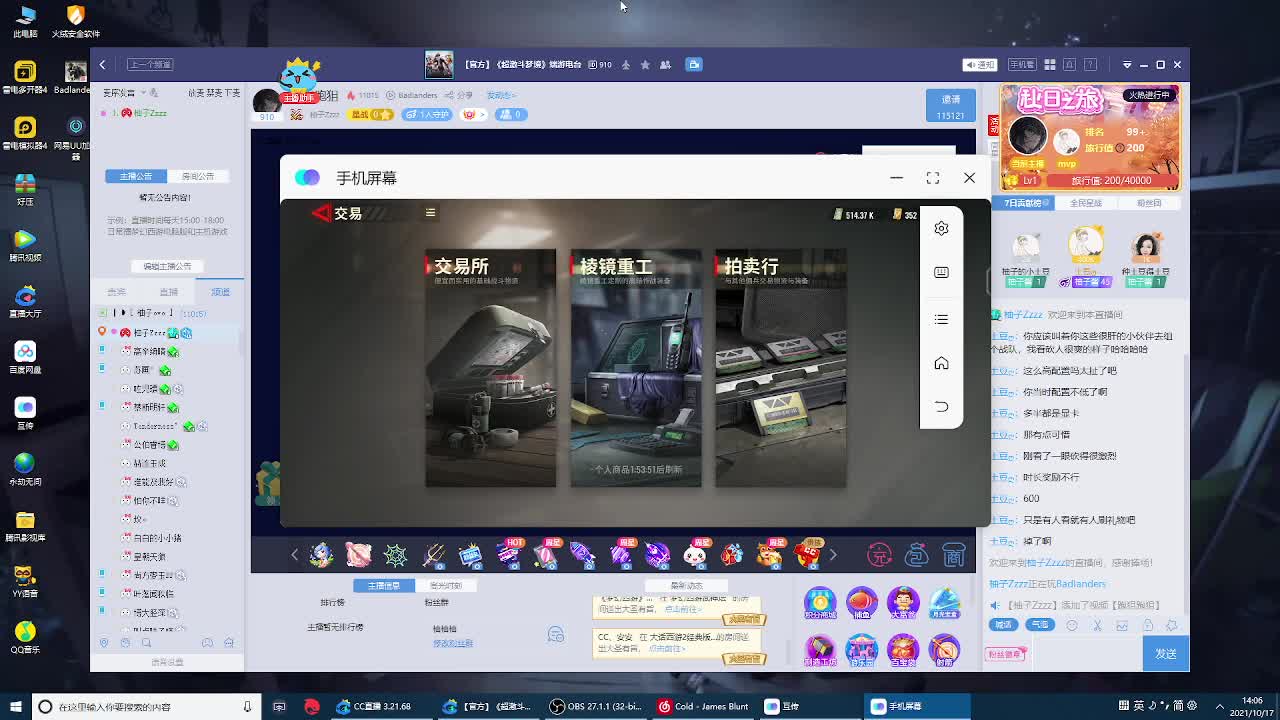
Task: Switch to 频道 tab in left panel
Action: point(220,292)
